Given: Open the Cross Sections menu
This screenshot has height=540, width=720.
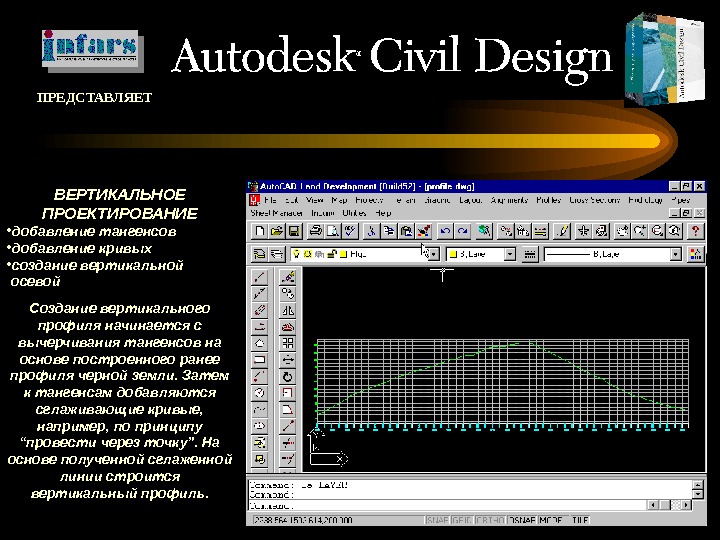Looking at the screenshot, I should (x=594, y=200).
